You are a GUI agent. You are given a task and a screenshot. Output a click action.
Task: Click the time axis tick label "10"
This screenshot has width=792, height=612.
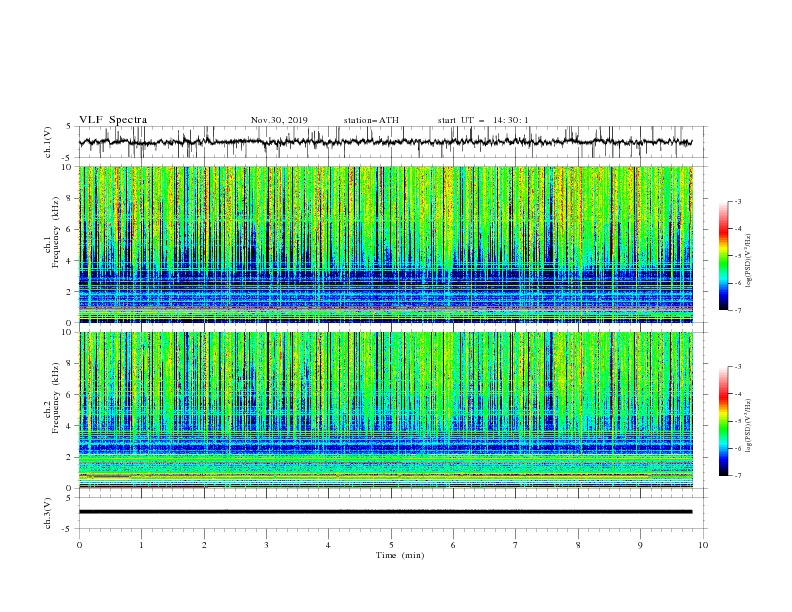(x=703, y=545)
